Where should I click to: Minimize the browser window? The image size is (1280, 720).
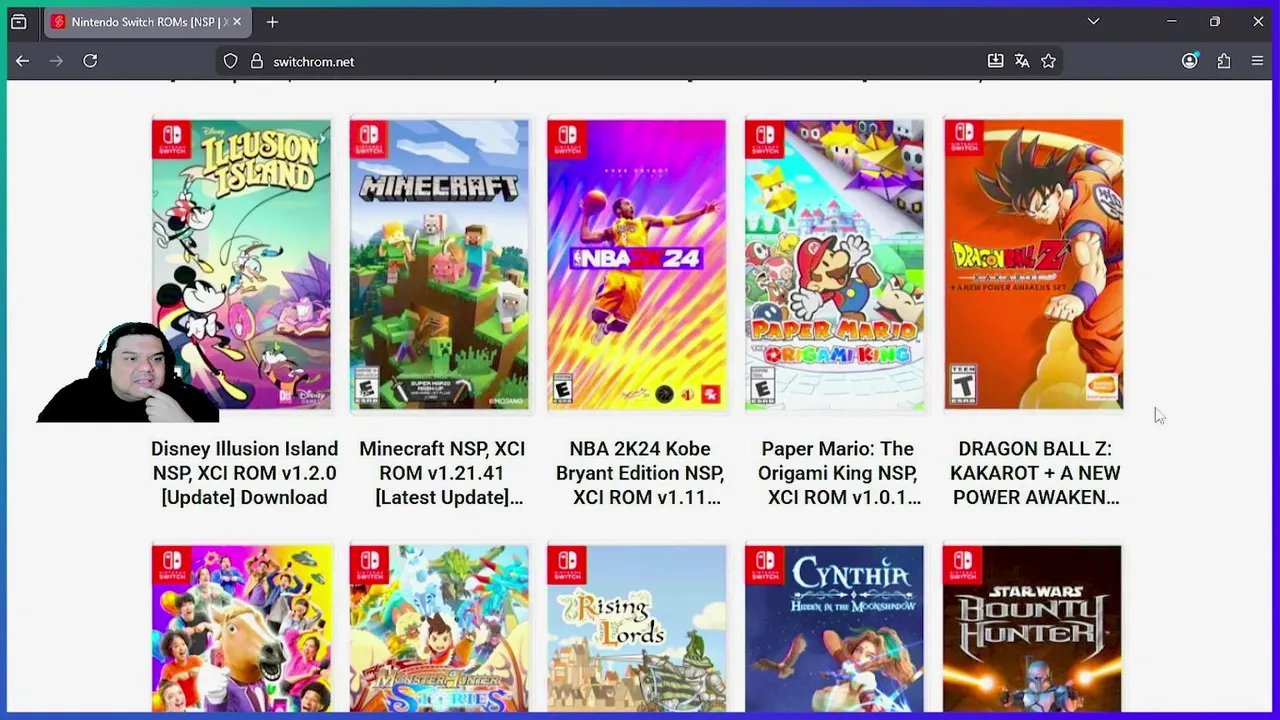coord(1171,21)
